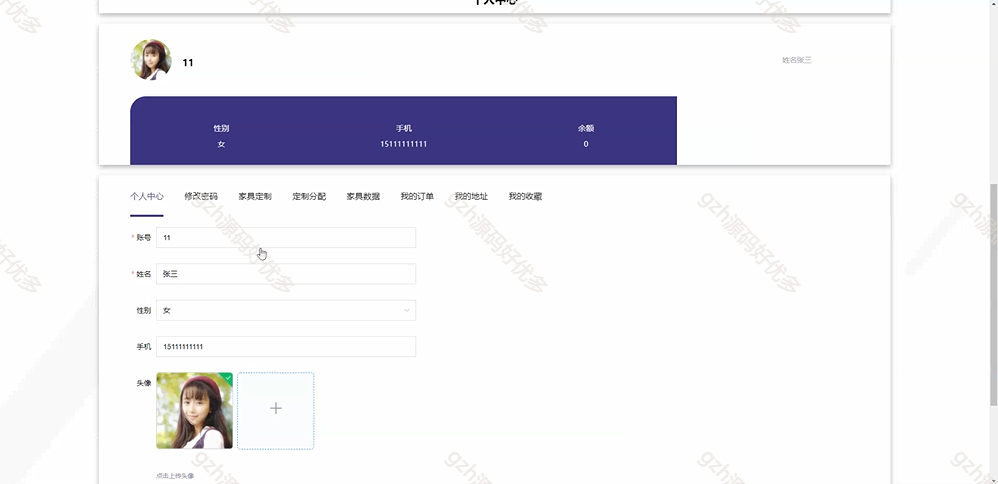The image size is (998, 484).
Task: Switch to the 我的地址 tab
Action: [x=471, y=196]
